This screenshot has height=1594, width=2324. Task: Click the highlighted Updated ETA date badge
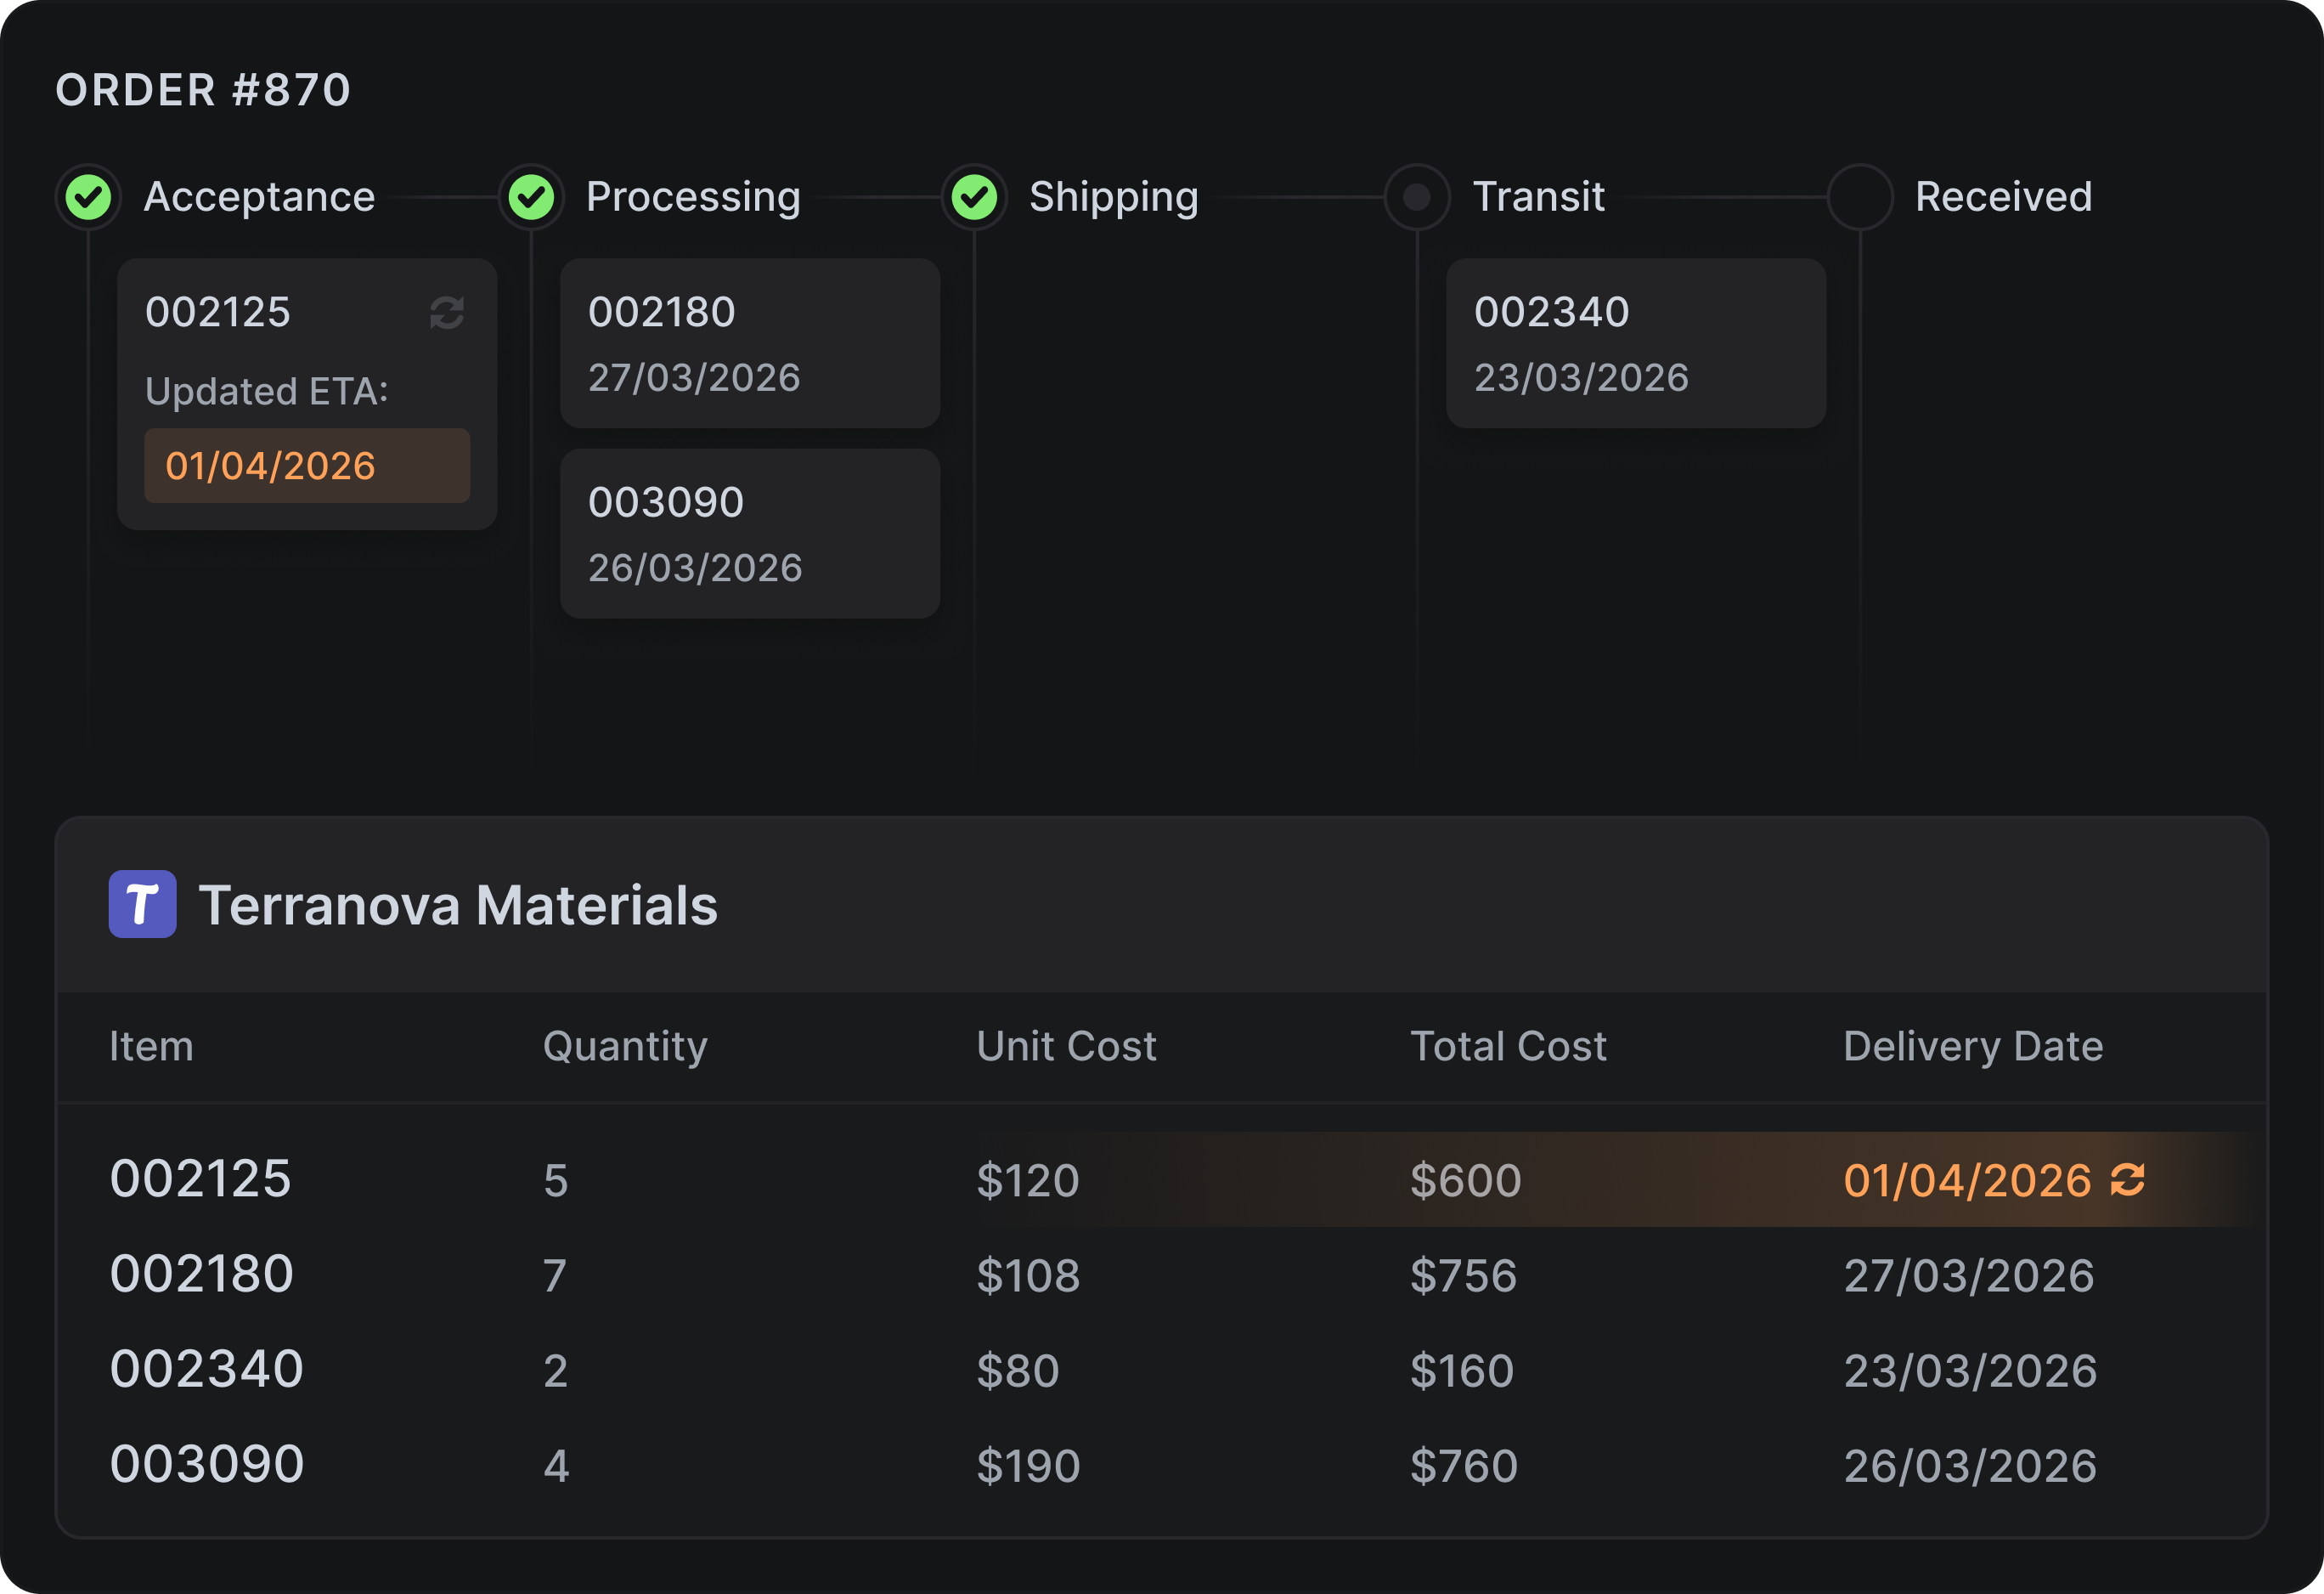[306, 466]
